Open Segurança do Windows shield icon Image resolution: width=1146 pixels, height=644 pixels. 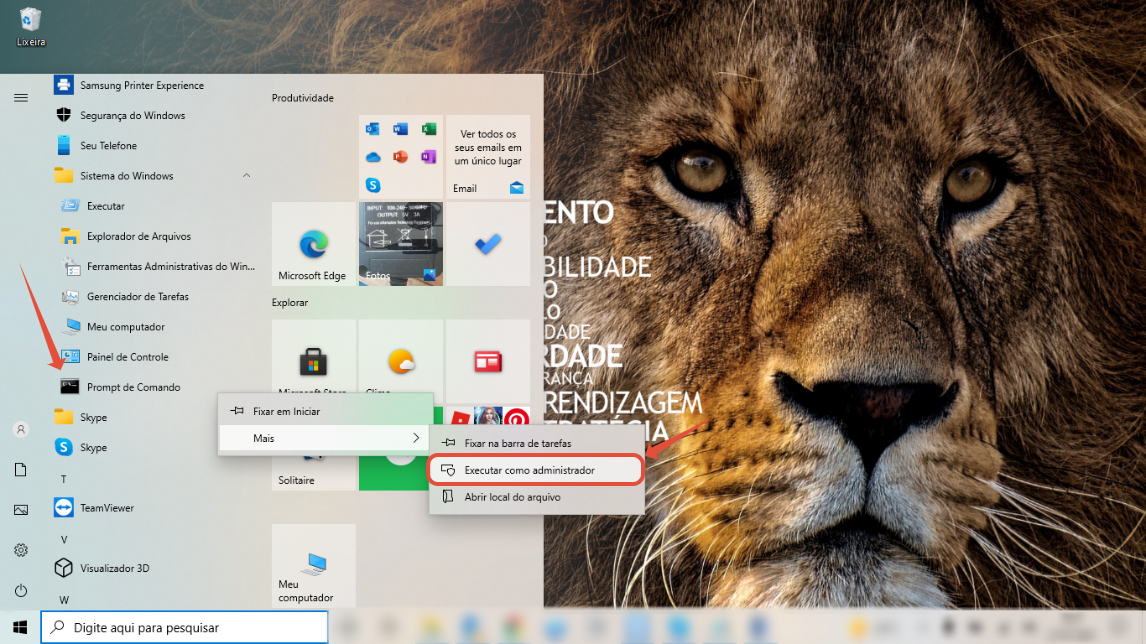click(64, 115)
